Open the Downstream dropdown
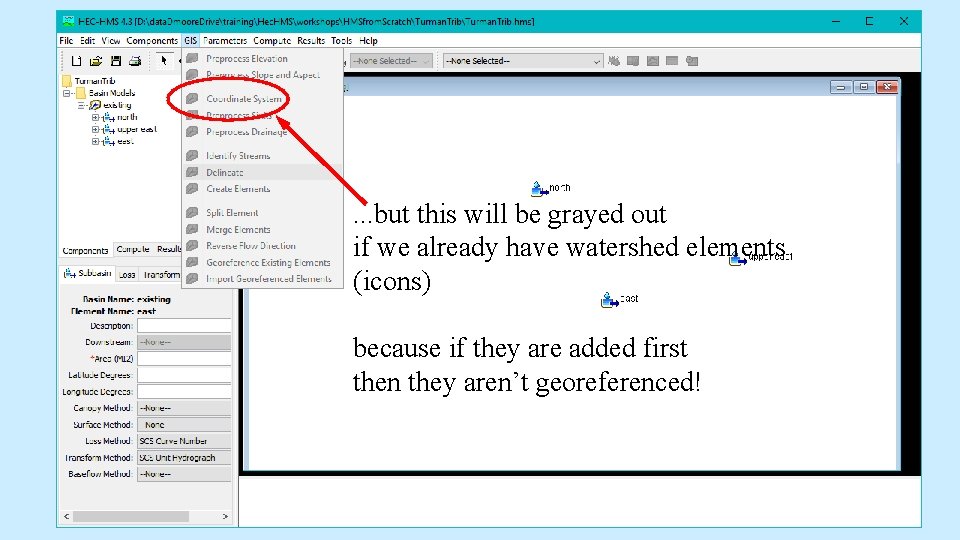Image resolution: width=960 pixels, height=540 pixels. pos(184,342)
